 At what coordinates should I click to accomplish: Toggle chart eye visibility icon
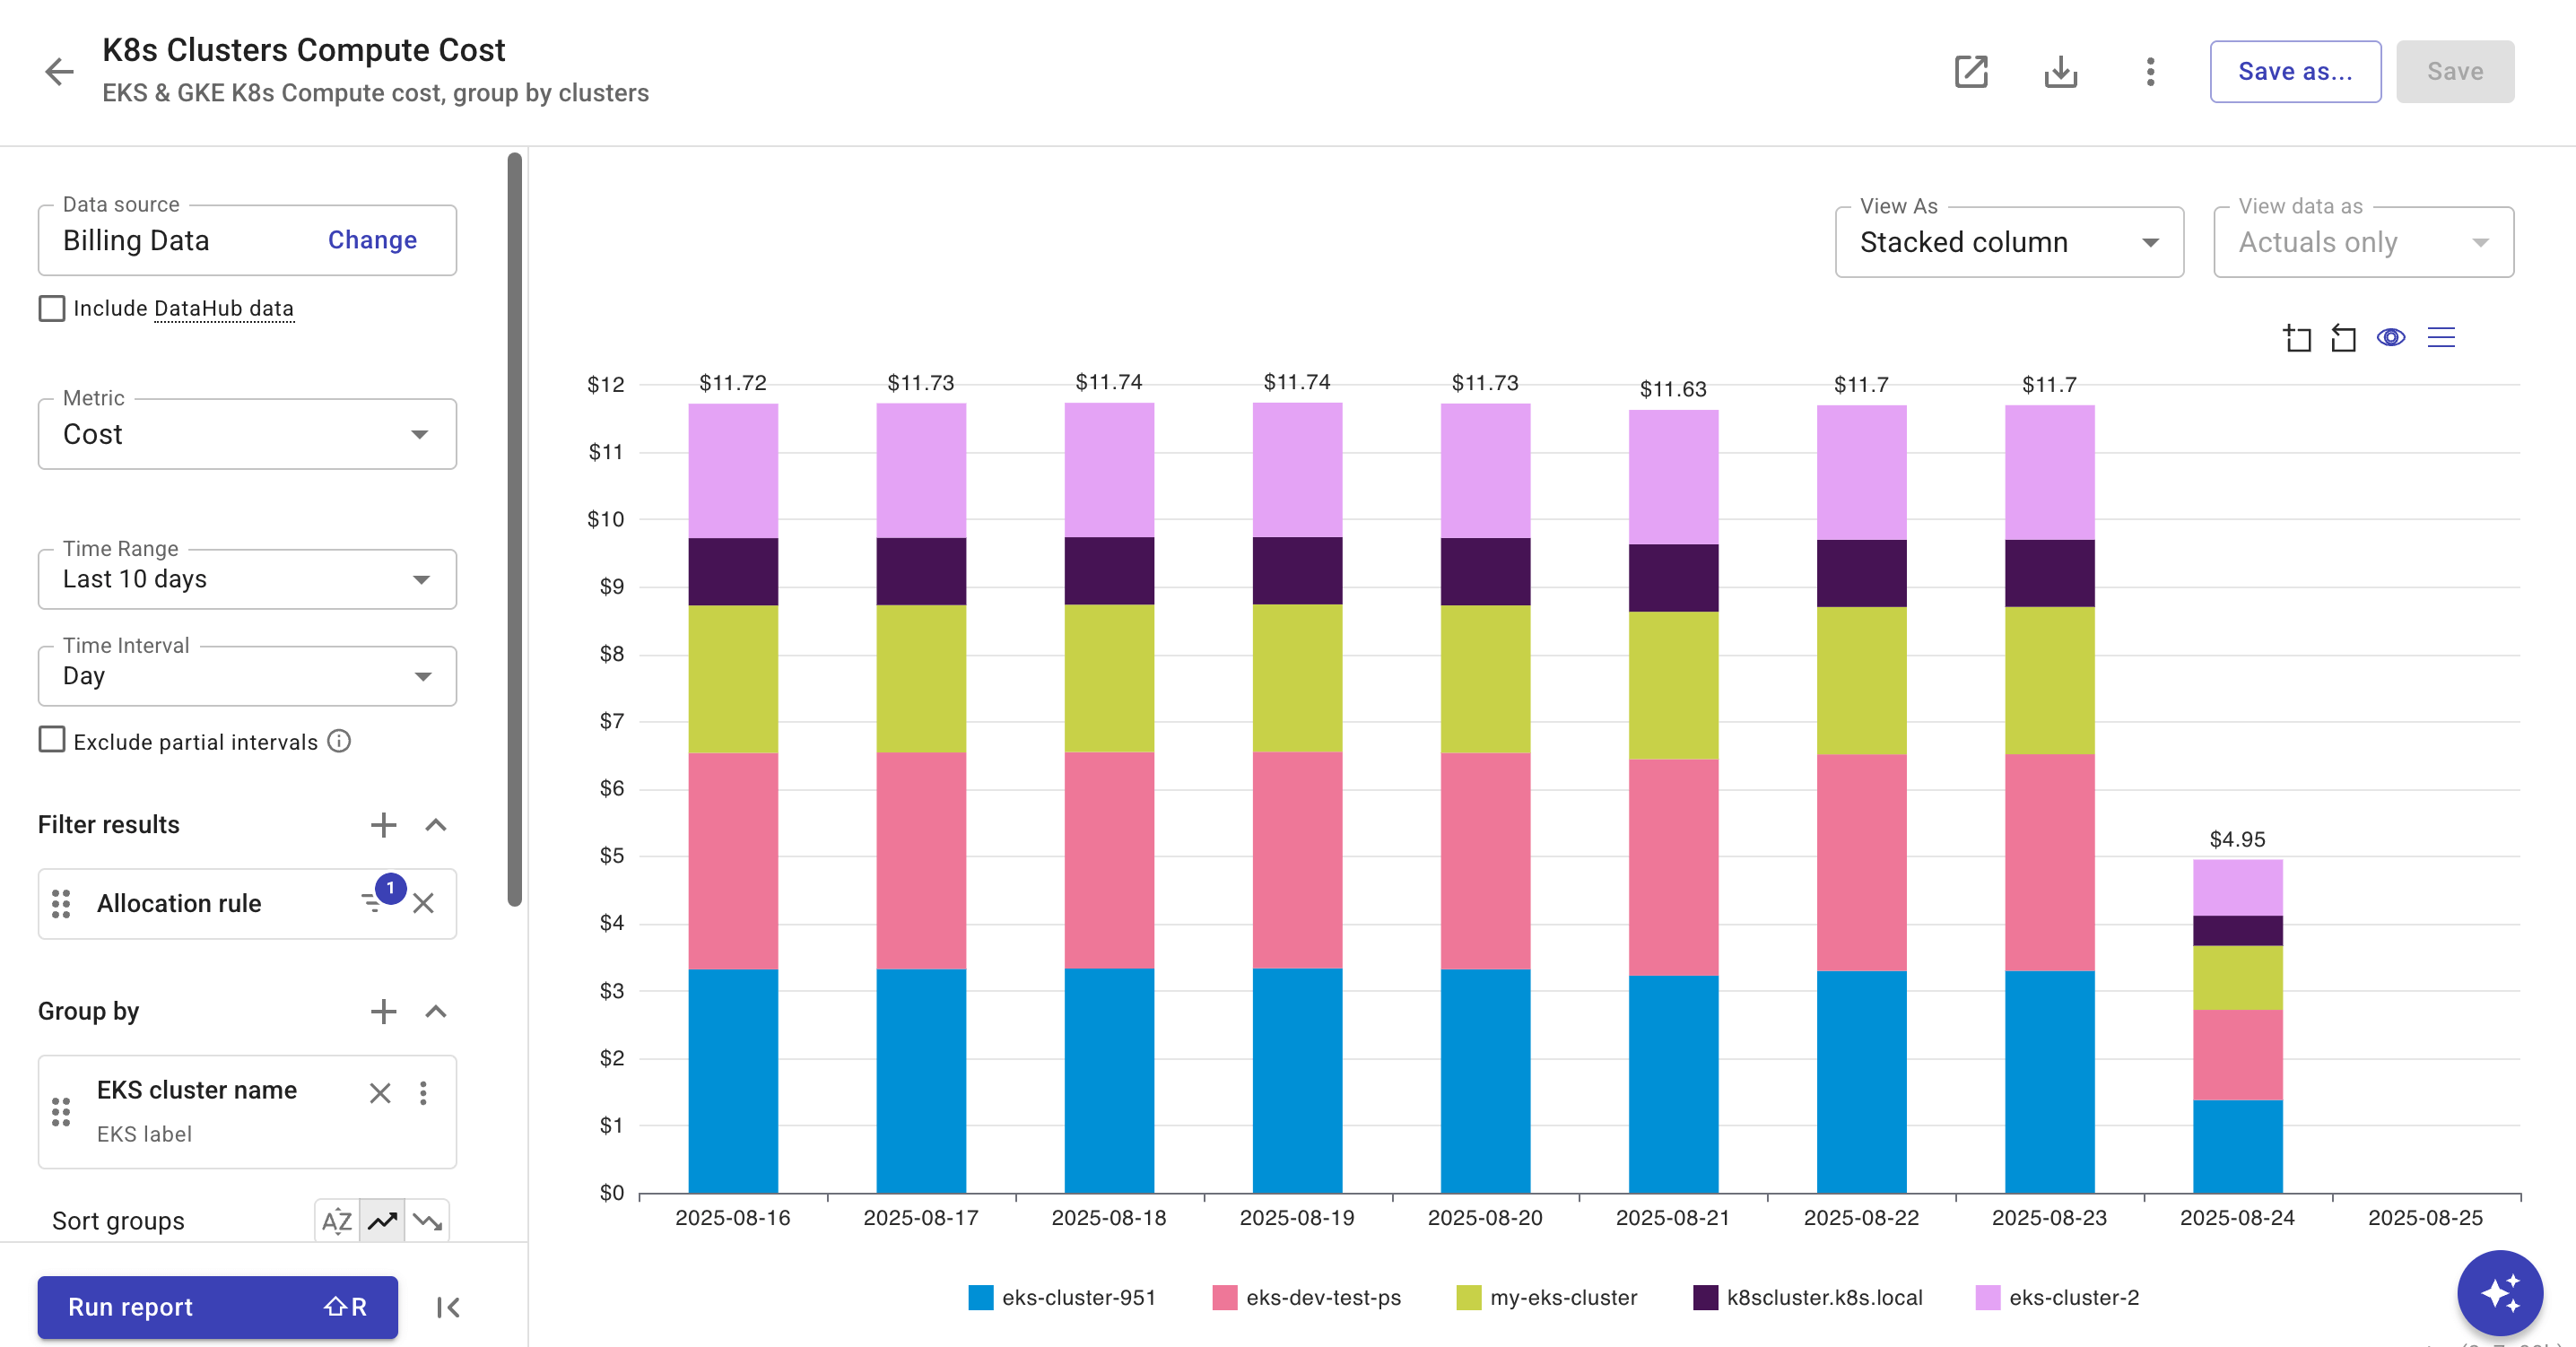click(x=2391, y=338)
